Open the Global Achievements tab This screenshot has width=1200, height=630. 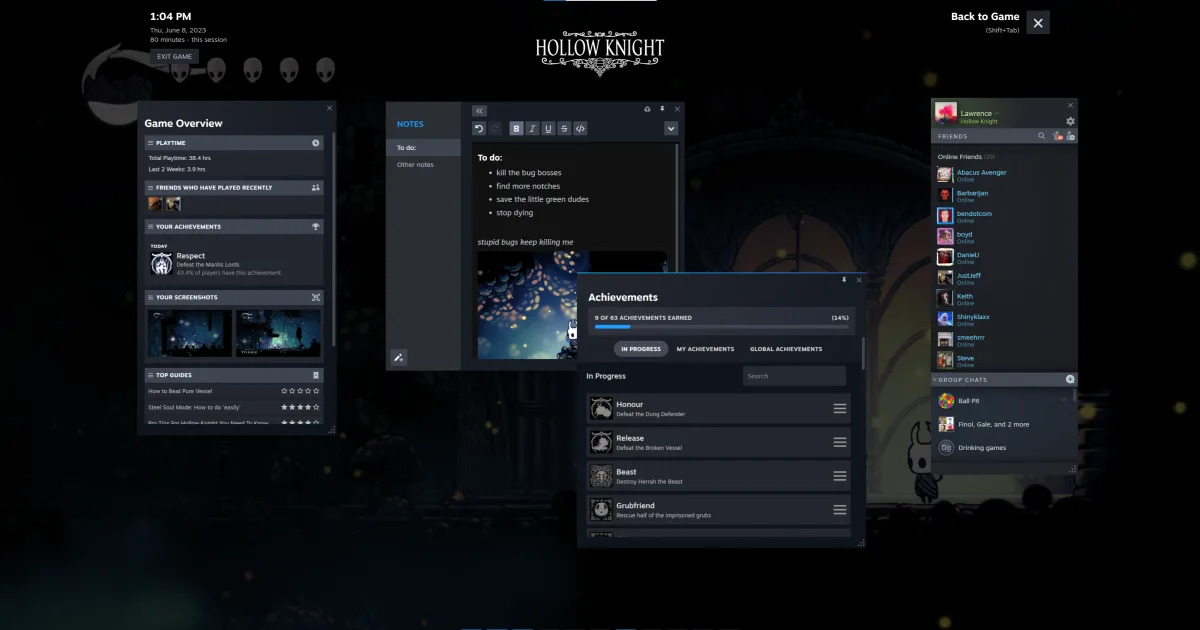pos(786,348)
